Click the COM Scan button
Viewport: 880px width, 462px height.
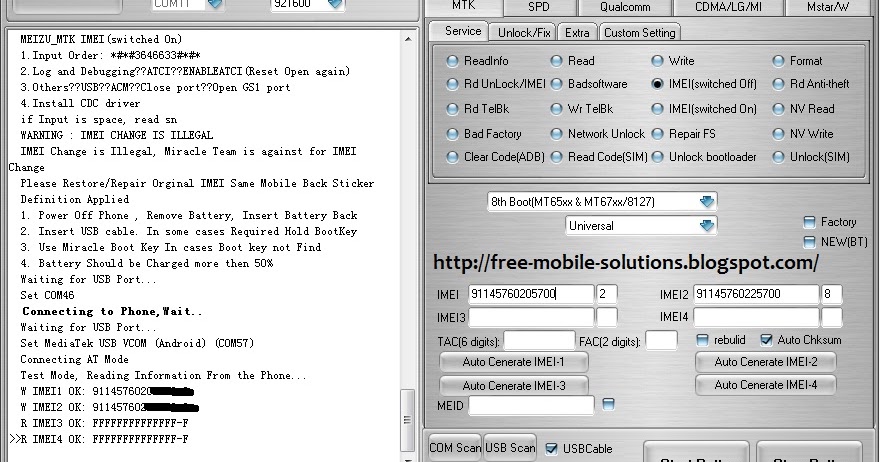[x=455, y=448]
